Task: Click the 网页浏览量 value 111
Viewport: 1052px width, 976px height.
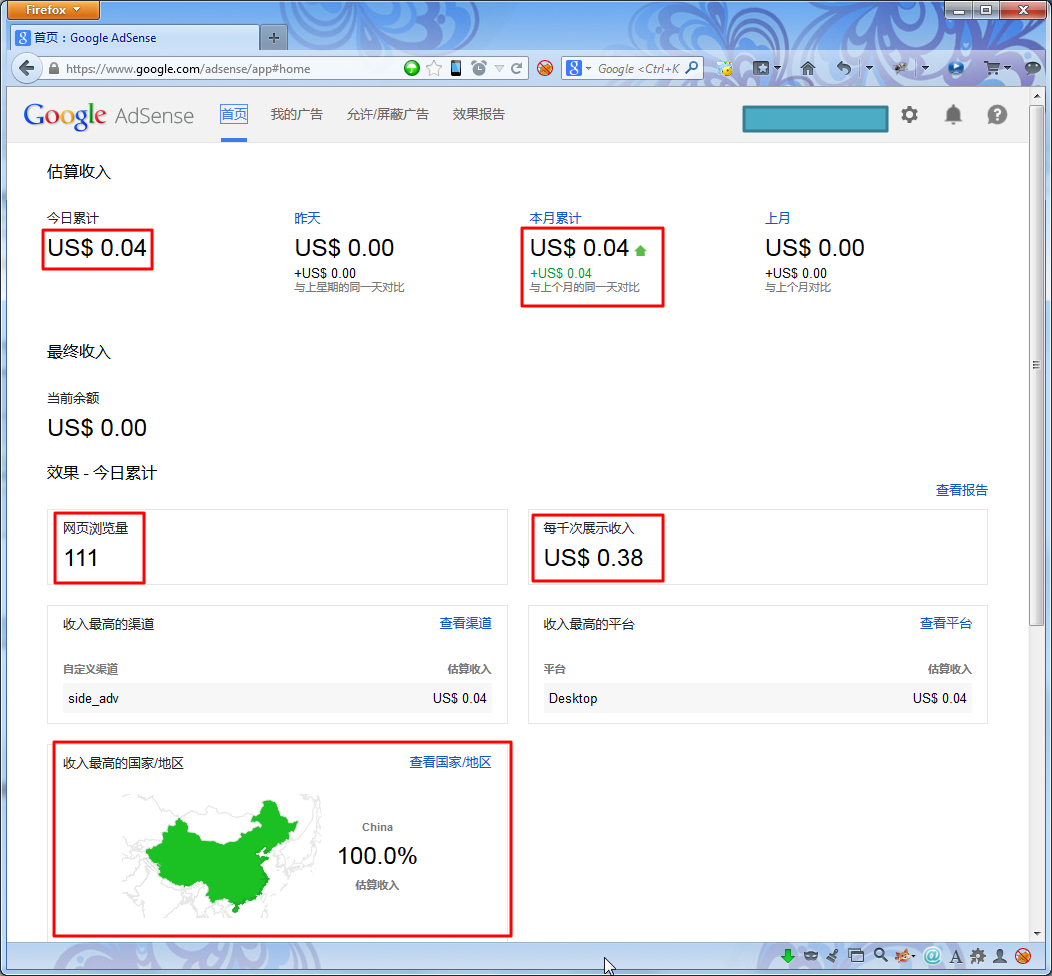Action: [x=81, y=558]
